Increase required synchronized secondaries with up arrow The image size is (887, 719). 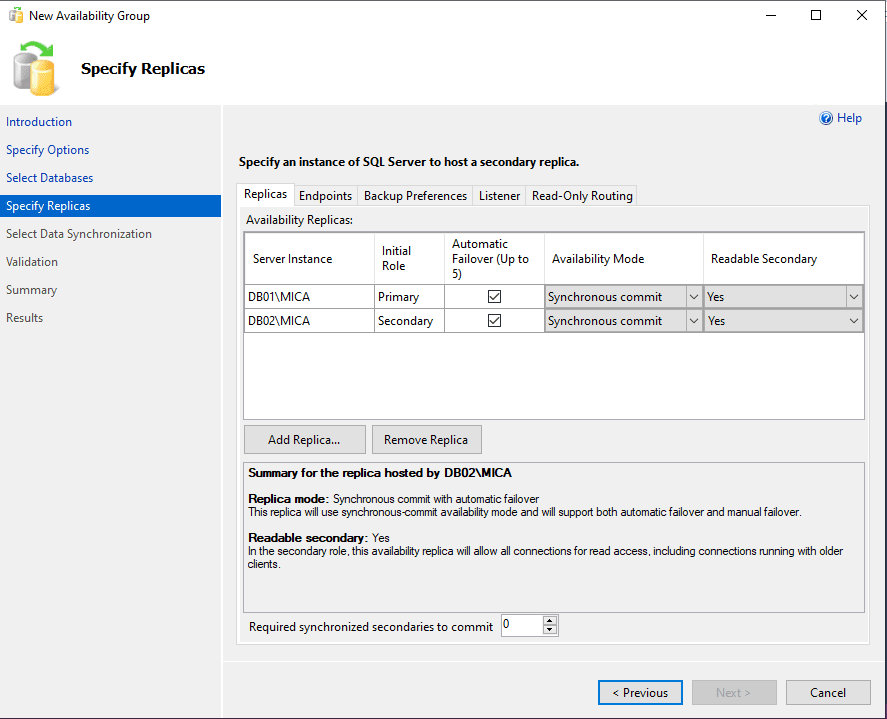click(x=549, y=621)
